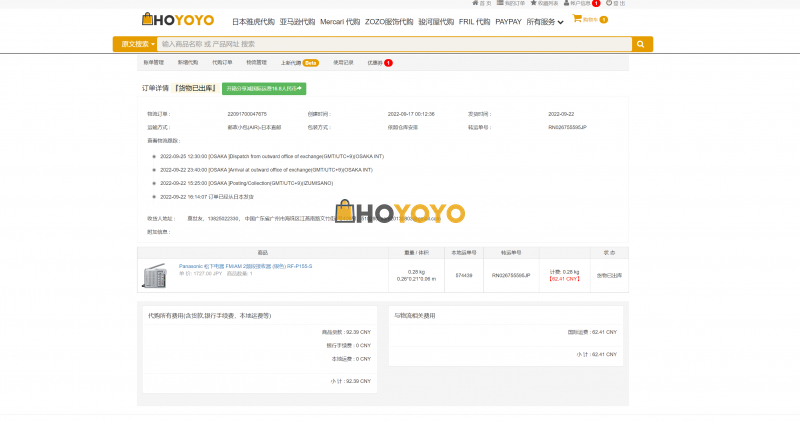Click the 'Posting/Collection' tracking entry
This screenshot has height=422, width=800.
point(246,183)
